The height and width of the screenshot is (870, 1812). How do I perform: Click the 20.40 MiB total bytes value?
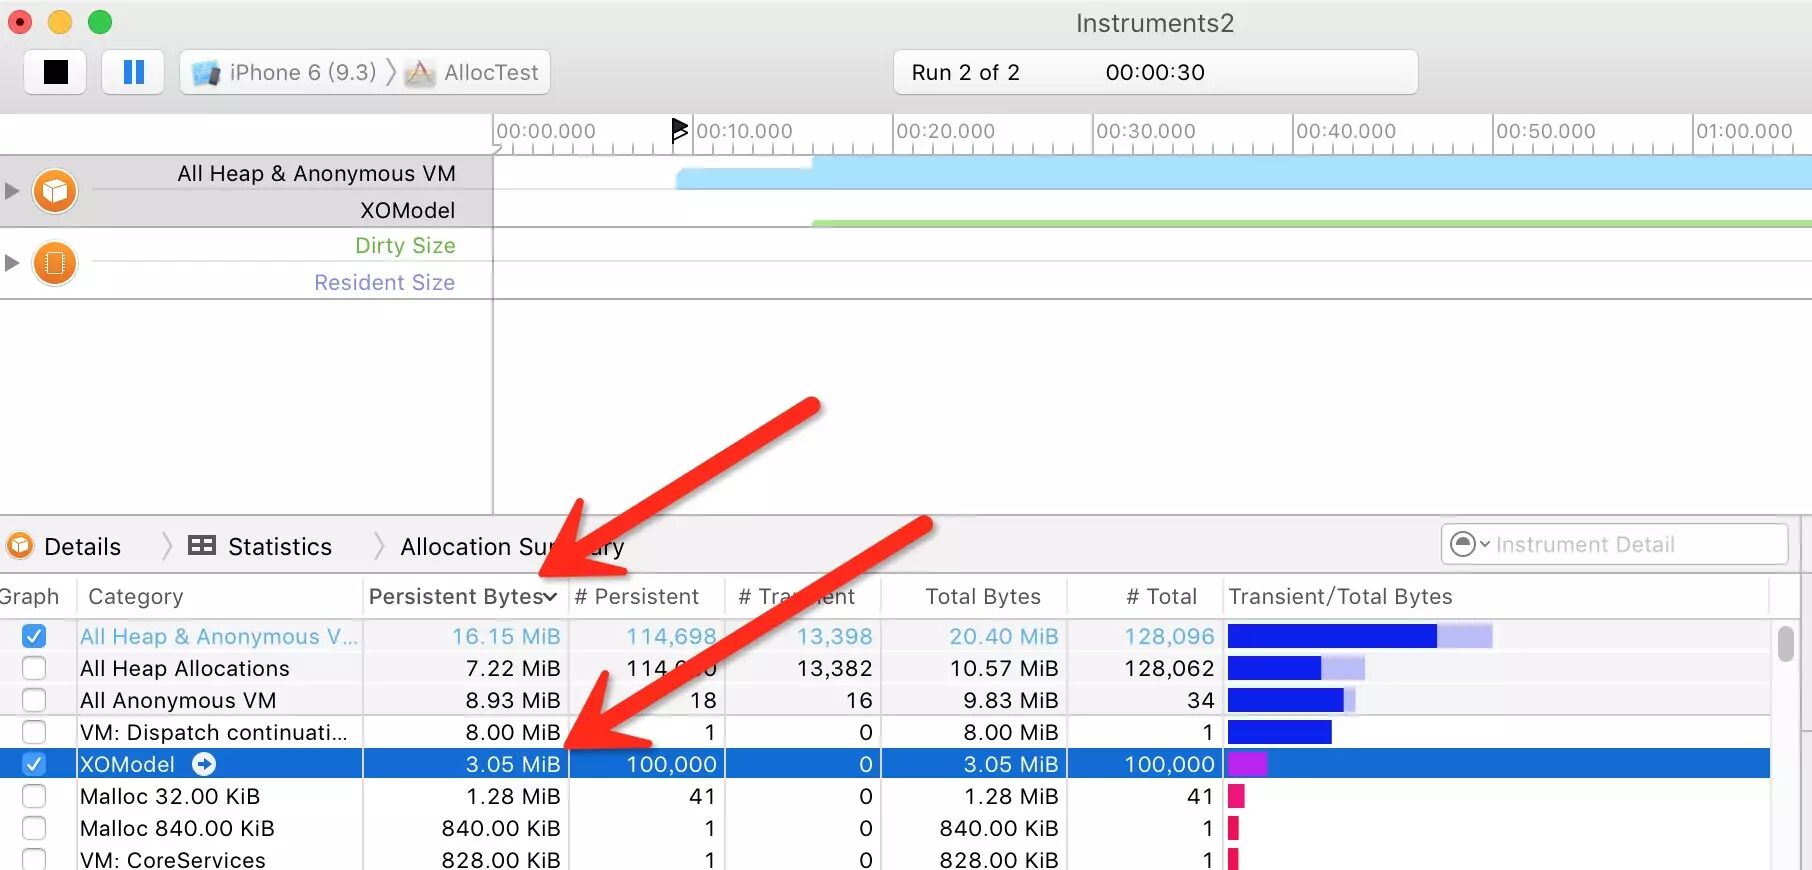(x=1004, y=636)
